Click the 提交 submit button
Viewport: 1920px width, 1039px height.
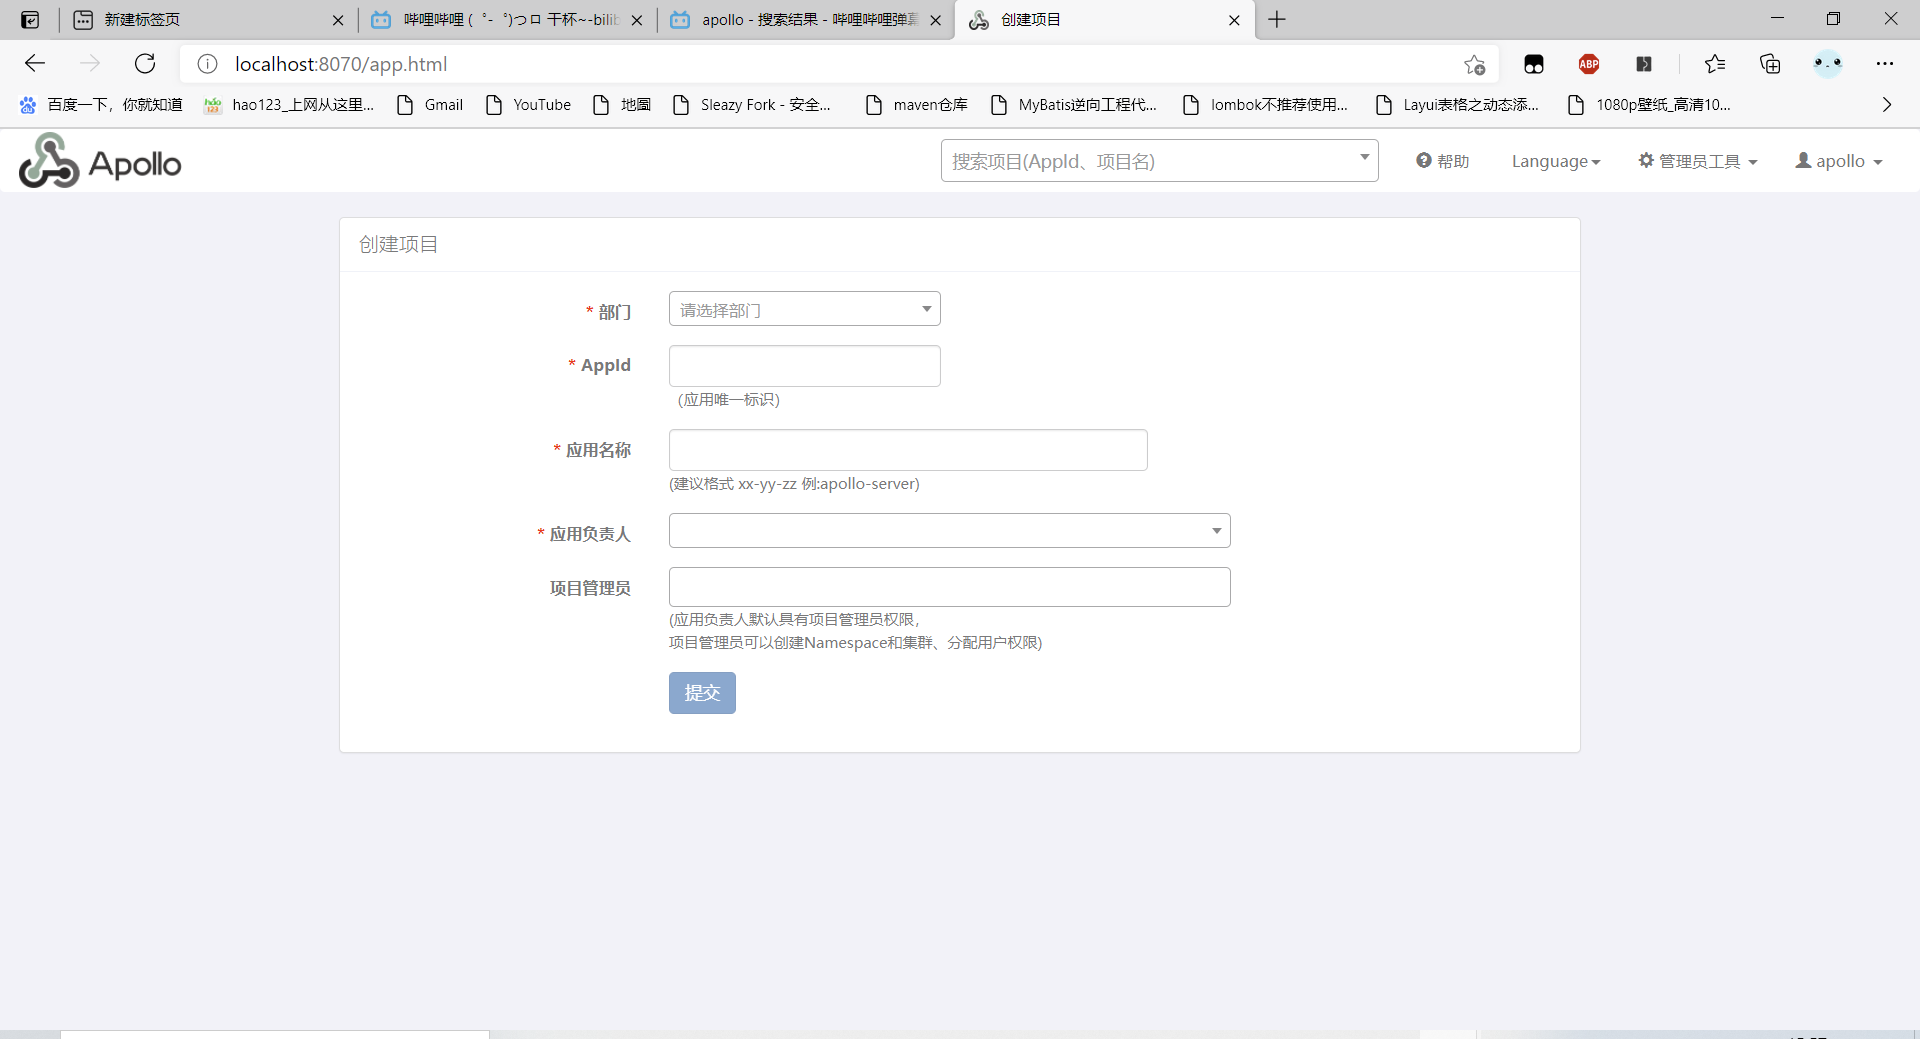(x=702, y=693)
